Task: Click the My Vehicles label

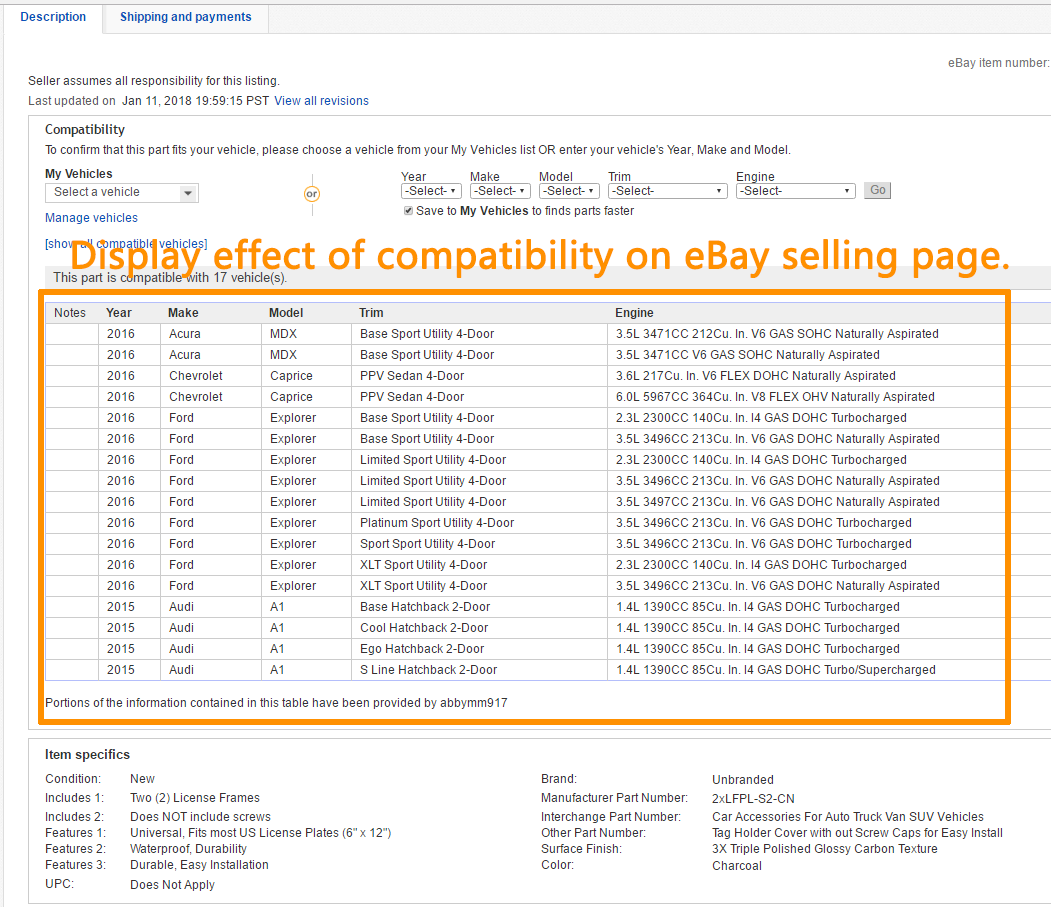Action: pyautogui.click(x=78, y=174)
